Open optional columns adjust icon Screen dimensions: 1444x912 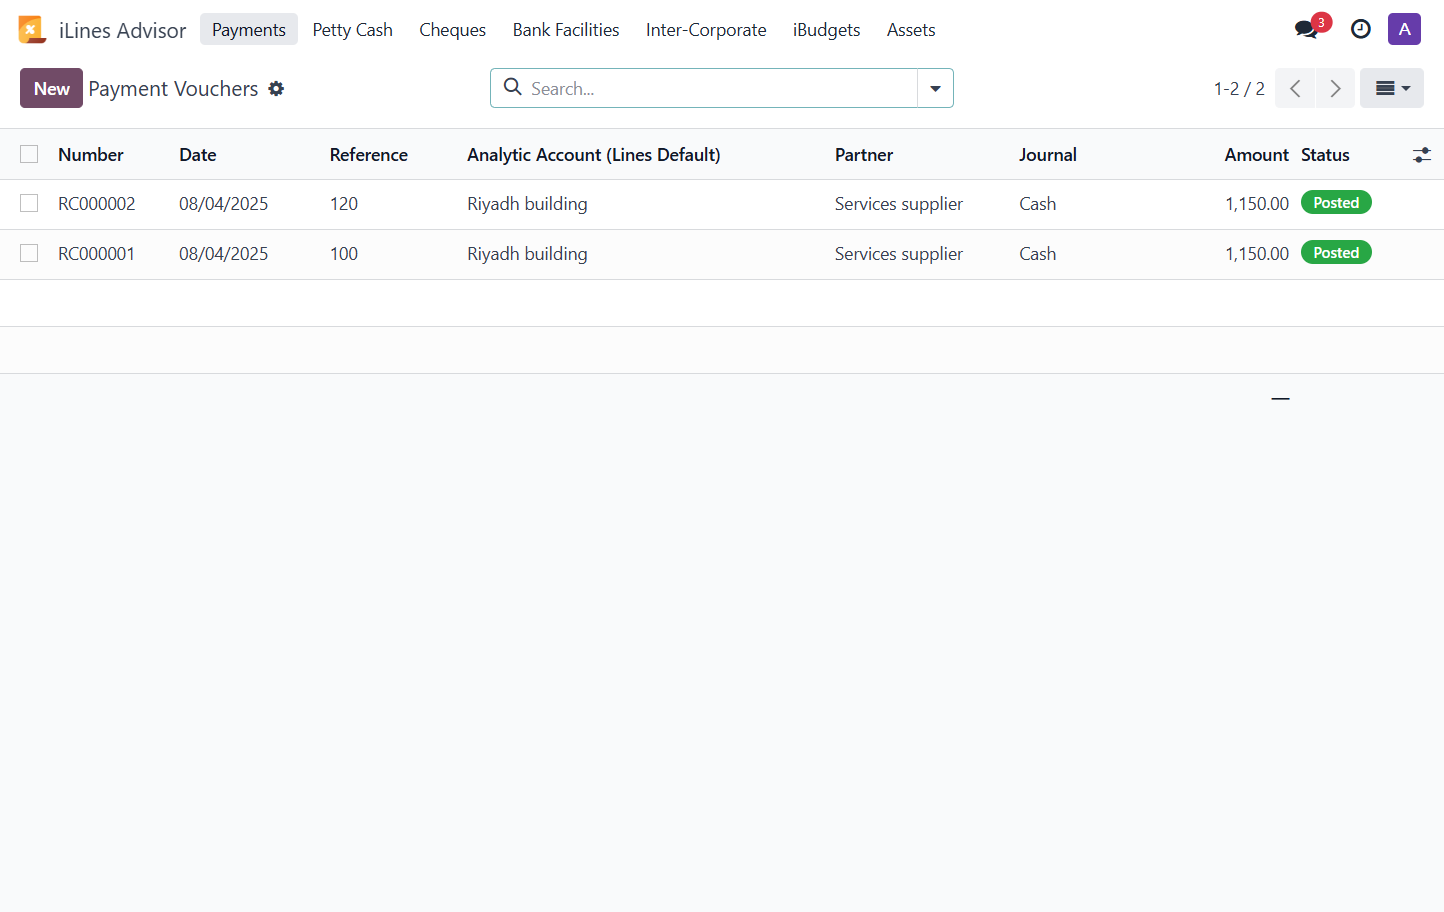click(1421, 155)
